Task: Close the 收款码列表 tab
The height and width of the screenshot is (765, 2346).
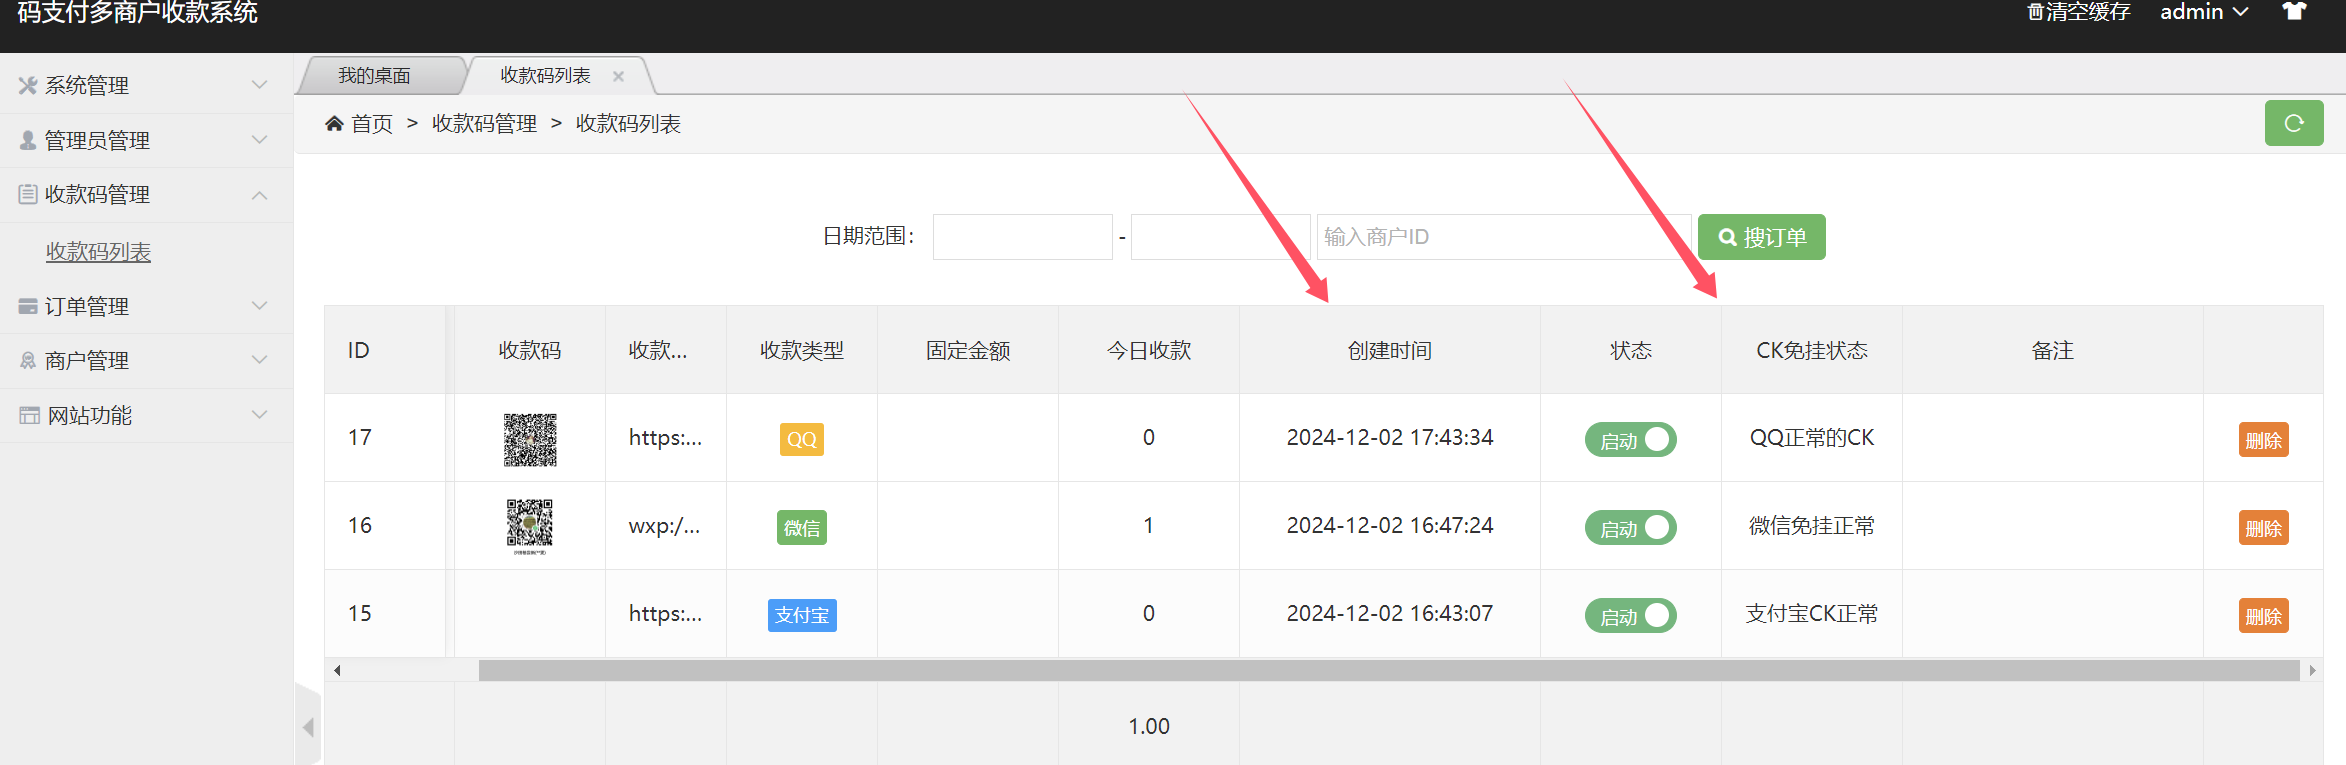Action: click(618, 76)
